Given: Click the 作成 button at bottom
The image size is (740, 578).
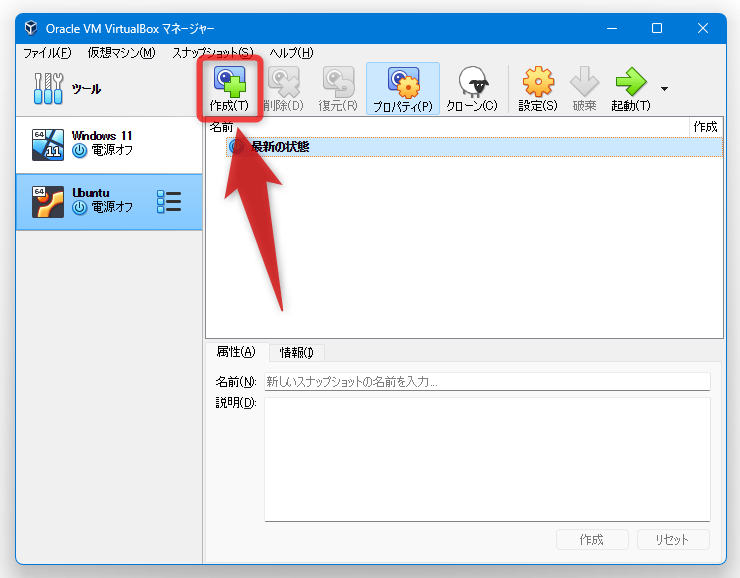Looking at the screenshot, I should (x=592, y=539).
